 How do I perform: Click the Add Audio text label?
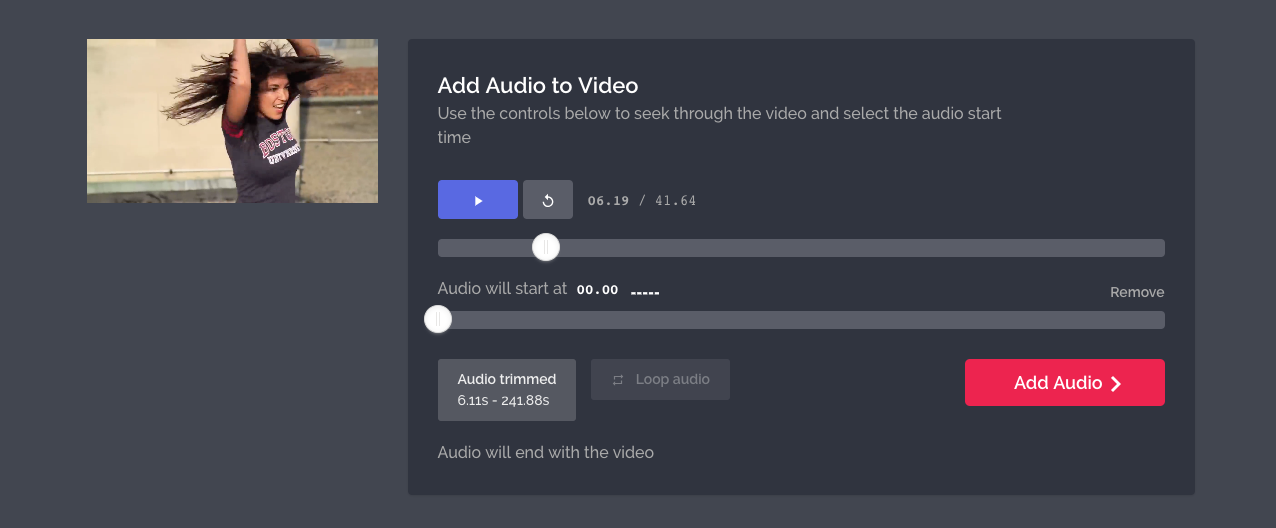point(1057,383)
